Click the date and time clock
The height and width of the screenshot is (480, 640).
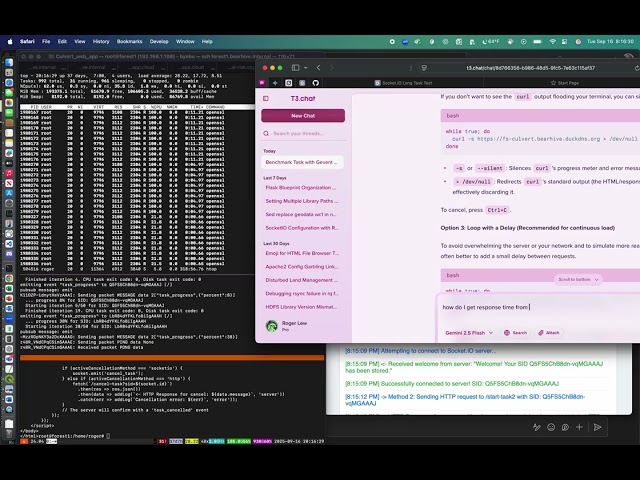pos(610,42)
